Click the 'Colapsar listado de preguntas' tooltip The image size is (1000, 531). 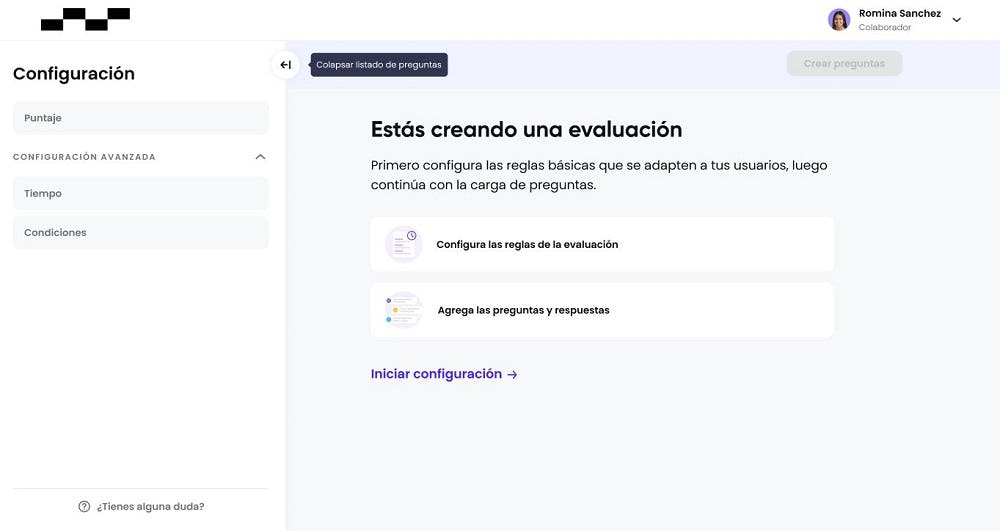(x=379, y=64)
